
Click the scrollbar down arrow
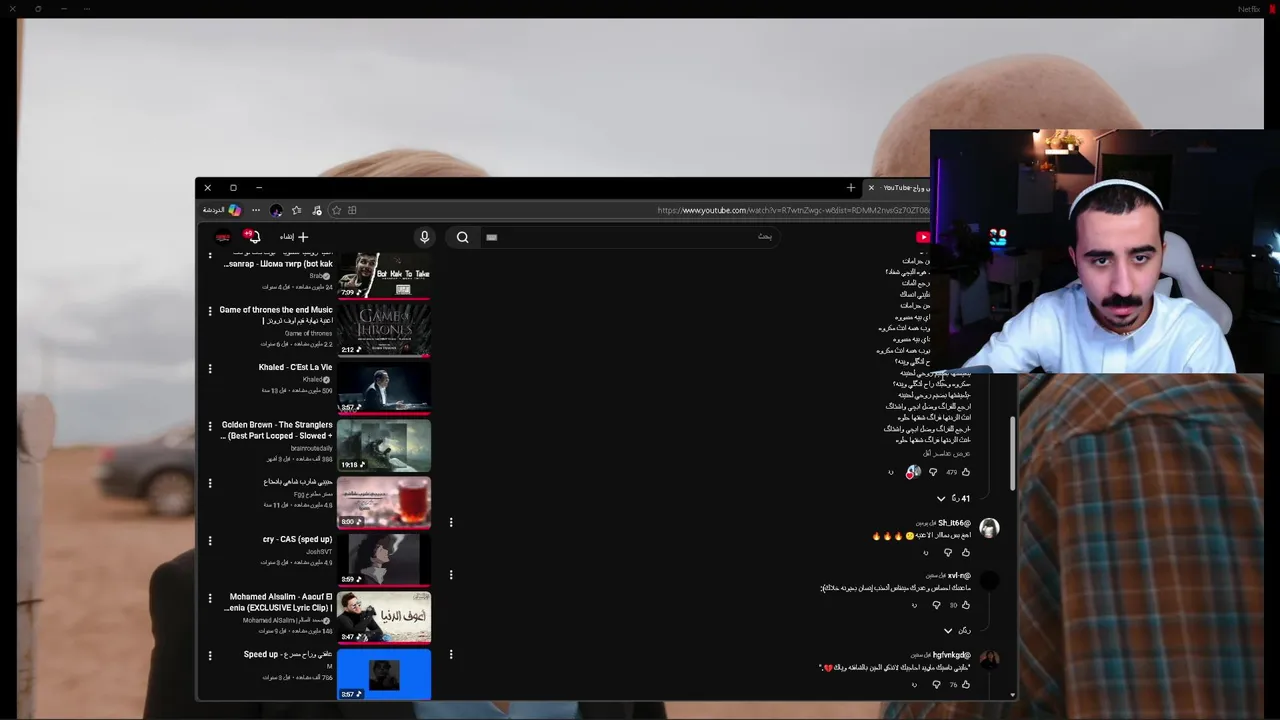click(x=1012, y=694)
